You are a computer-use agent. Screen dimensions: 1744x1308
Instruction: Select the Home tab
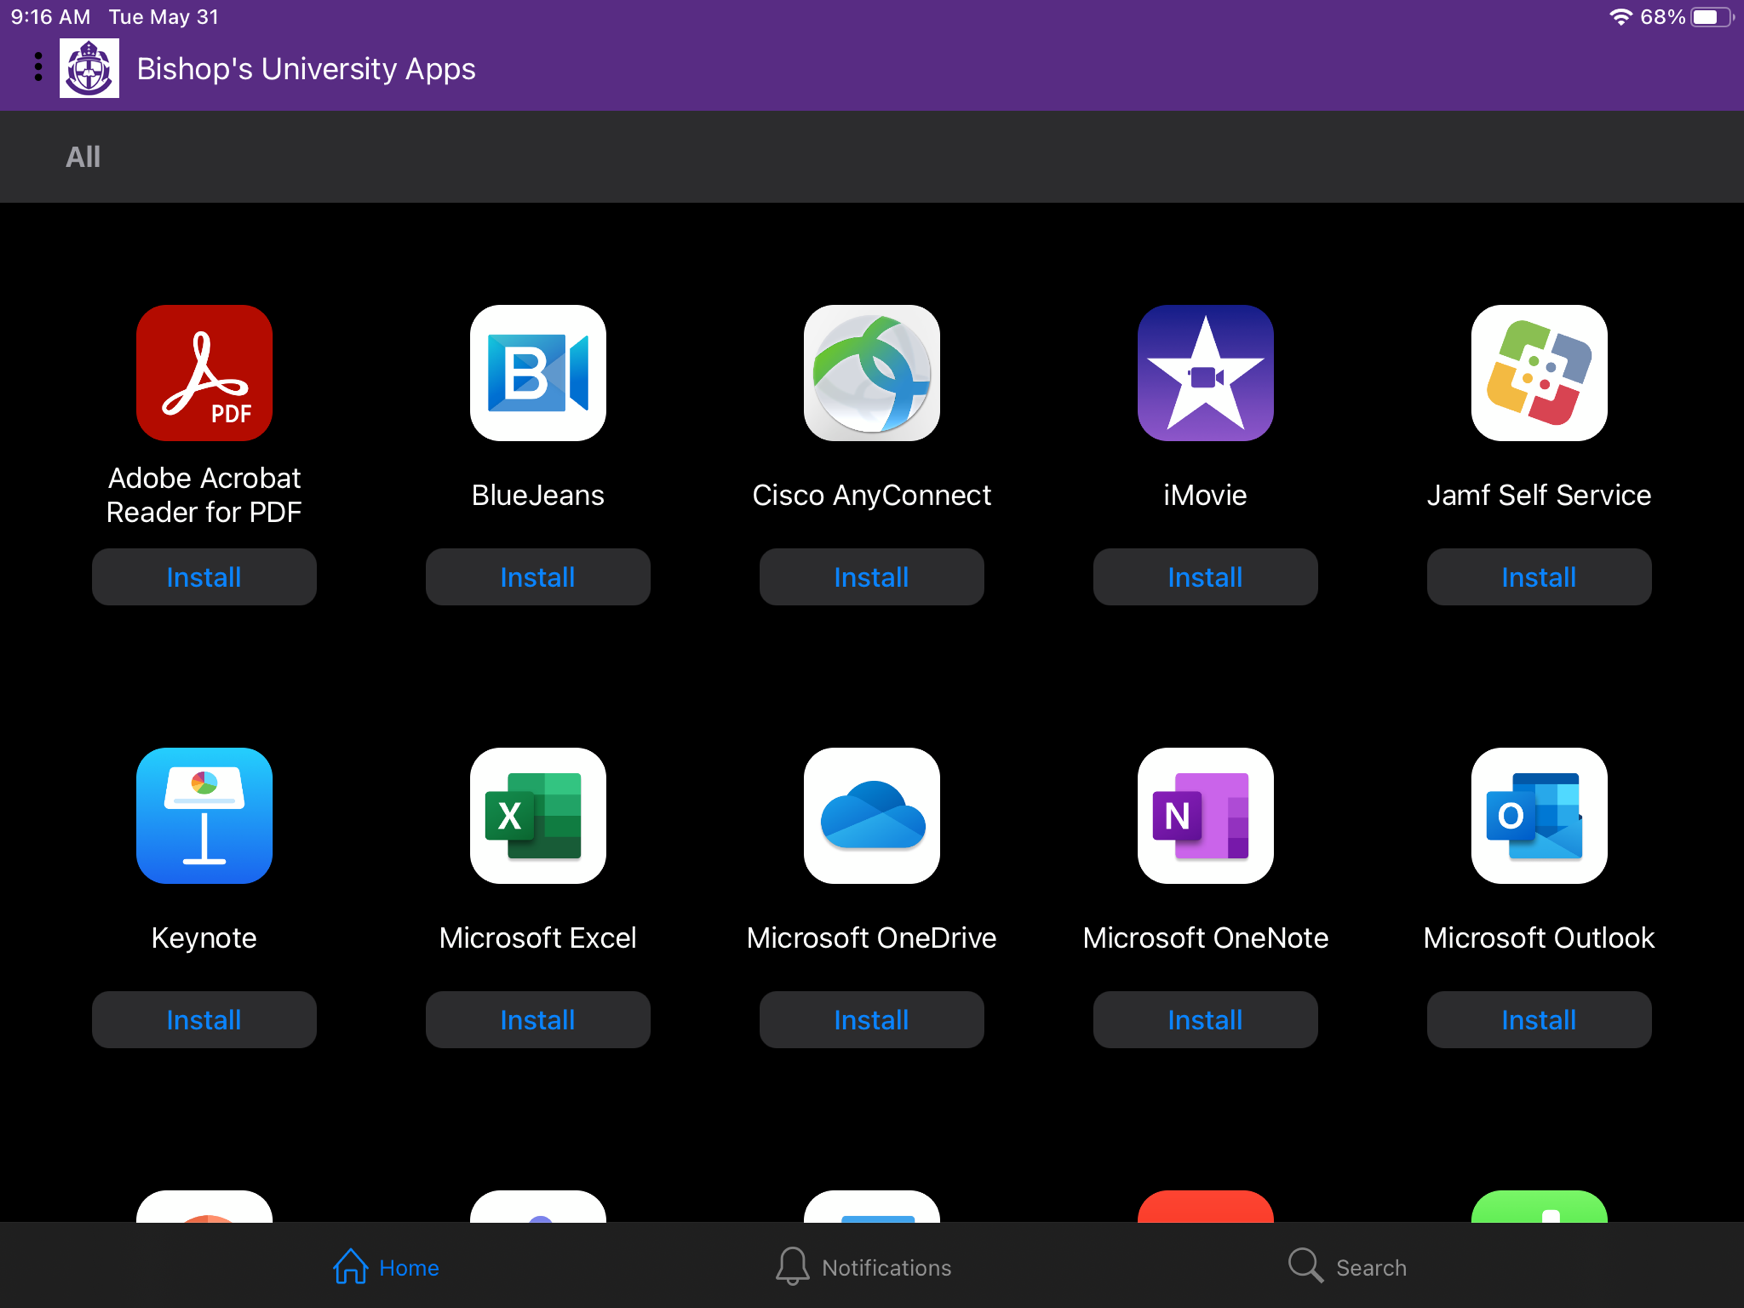coord(386,1267)
